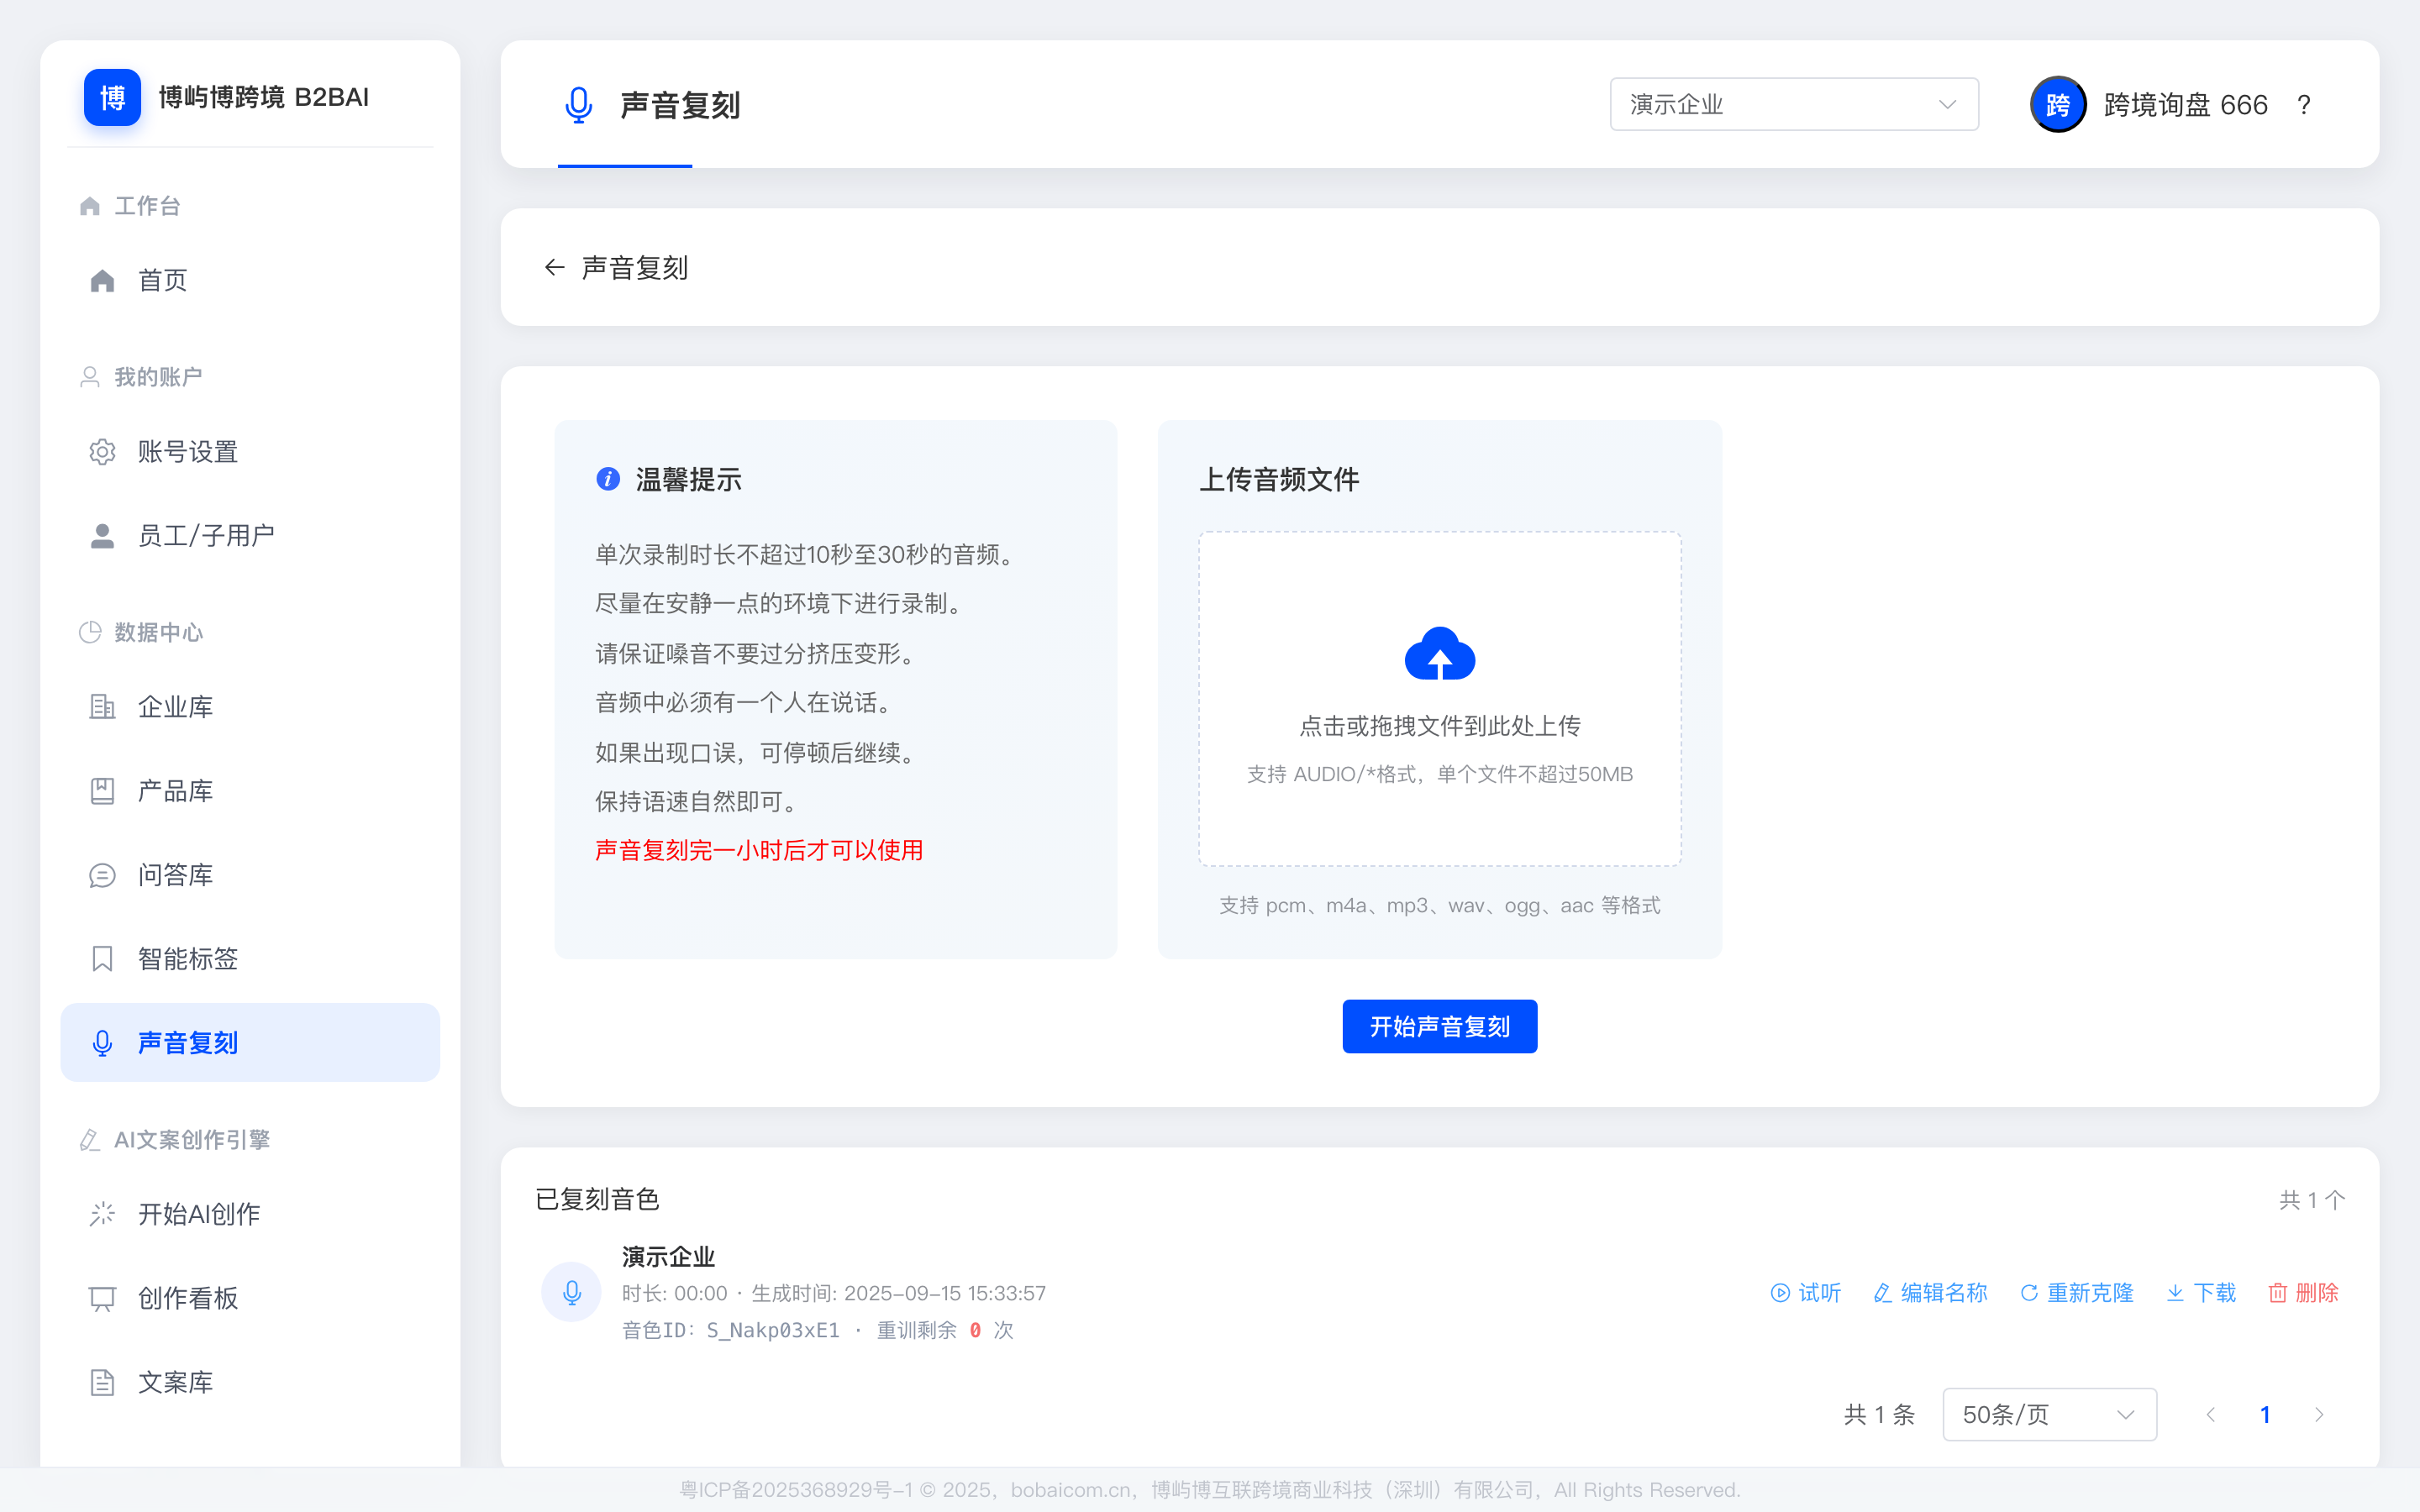Open 企业库 in sidebar

pyautogui.click(x=250, y=707)
